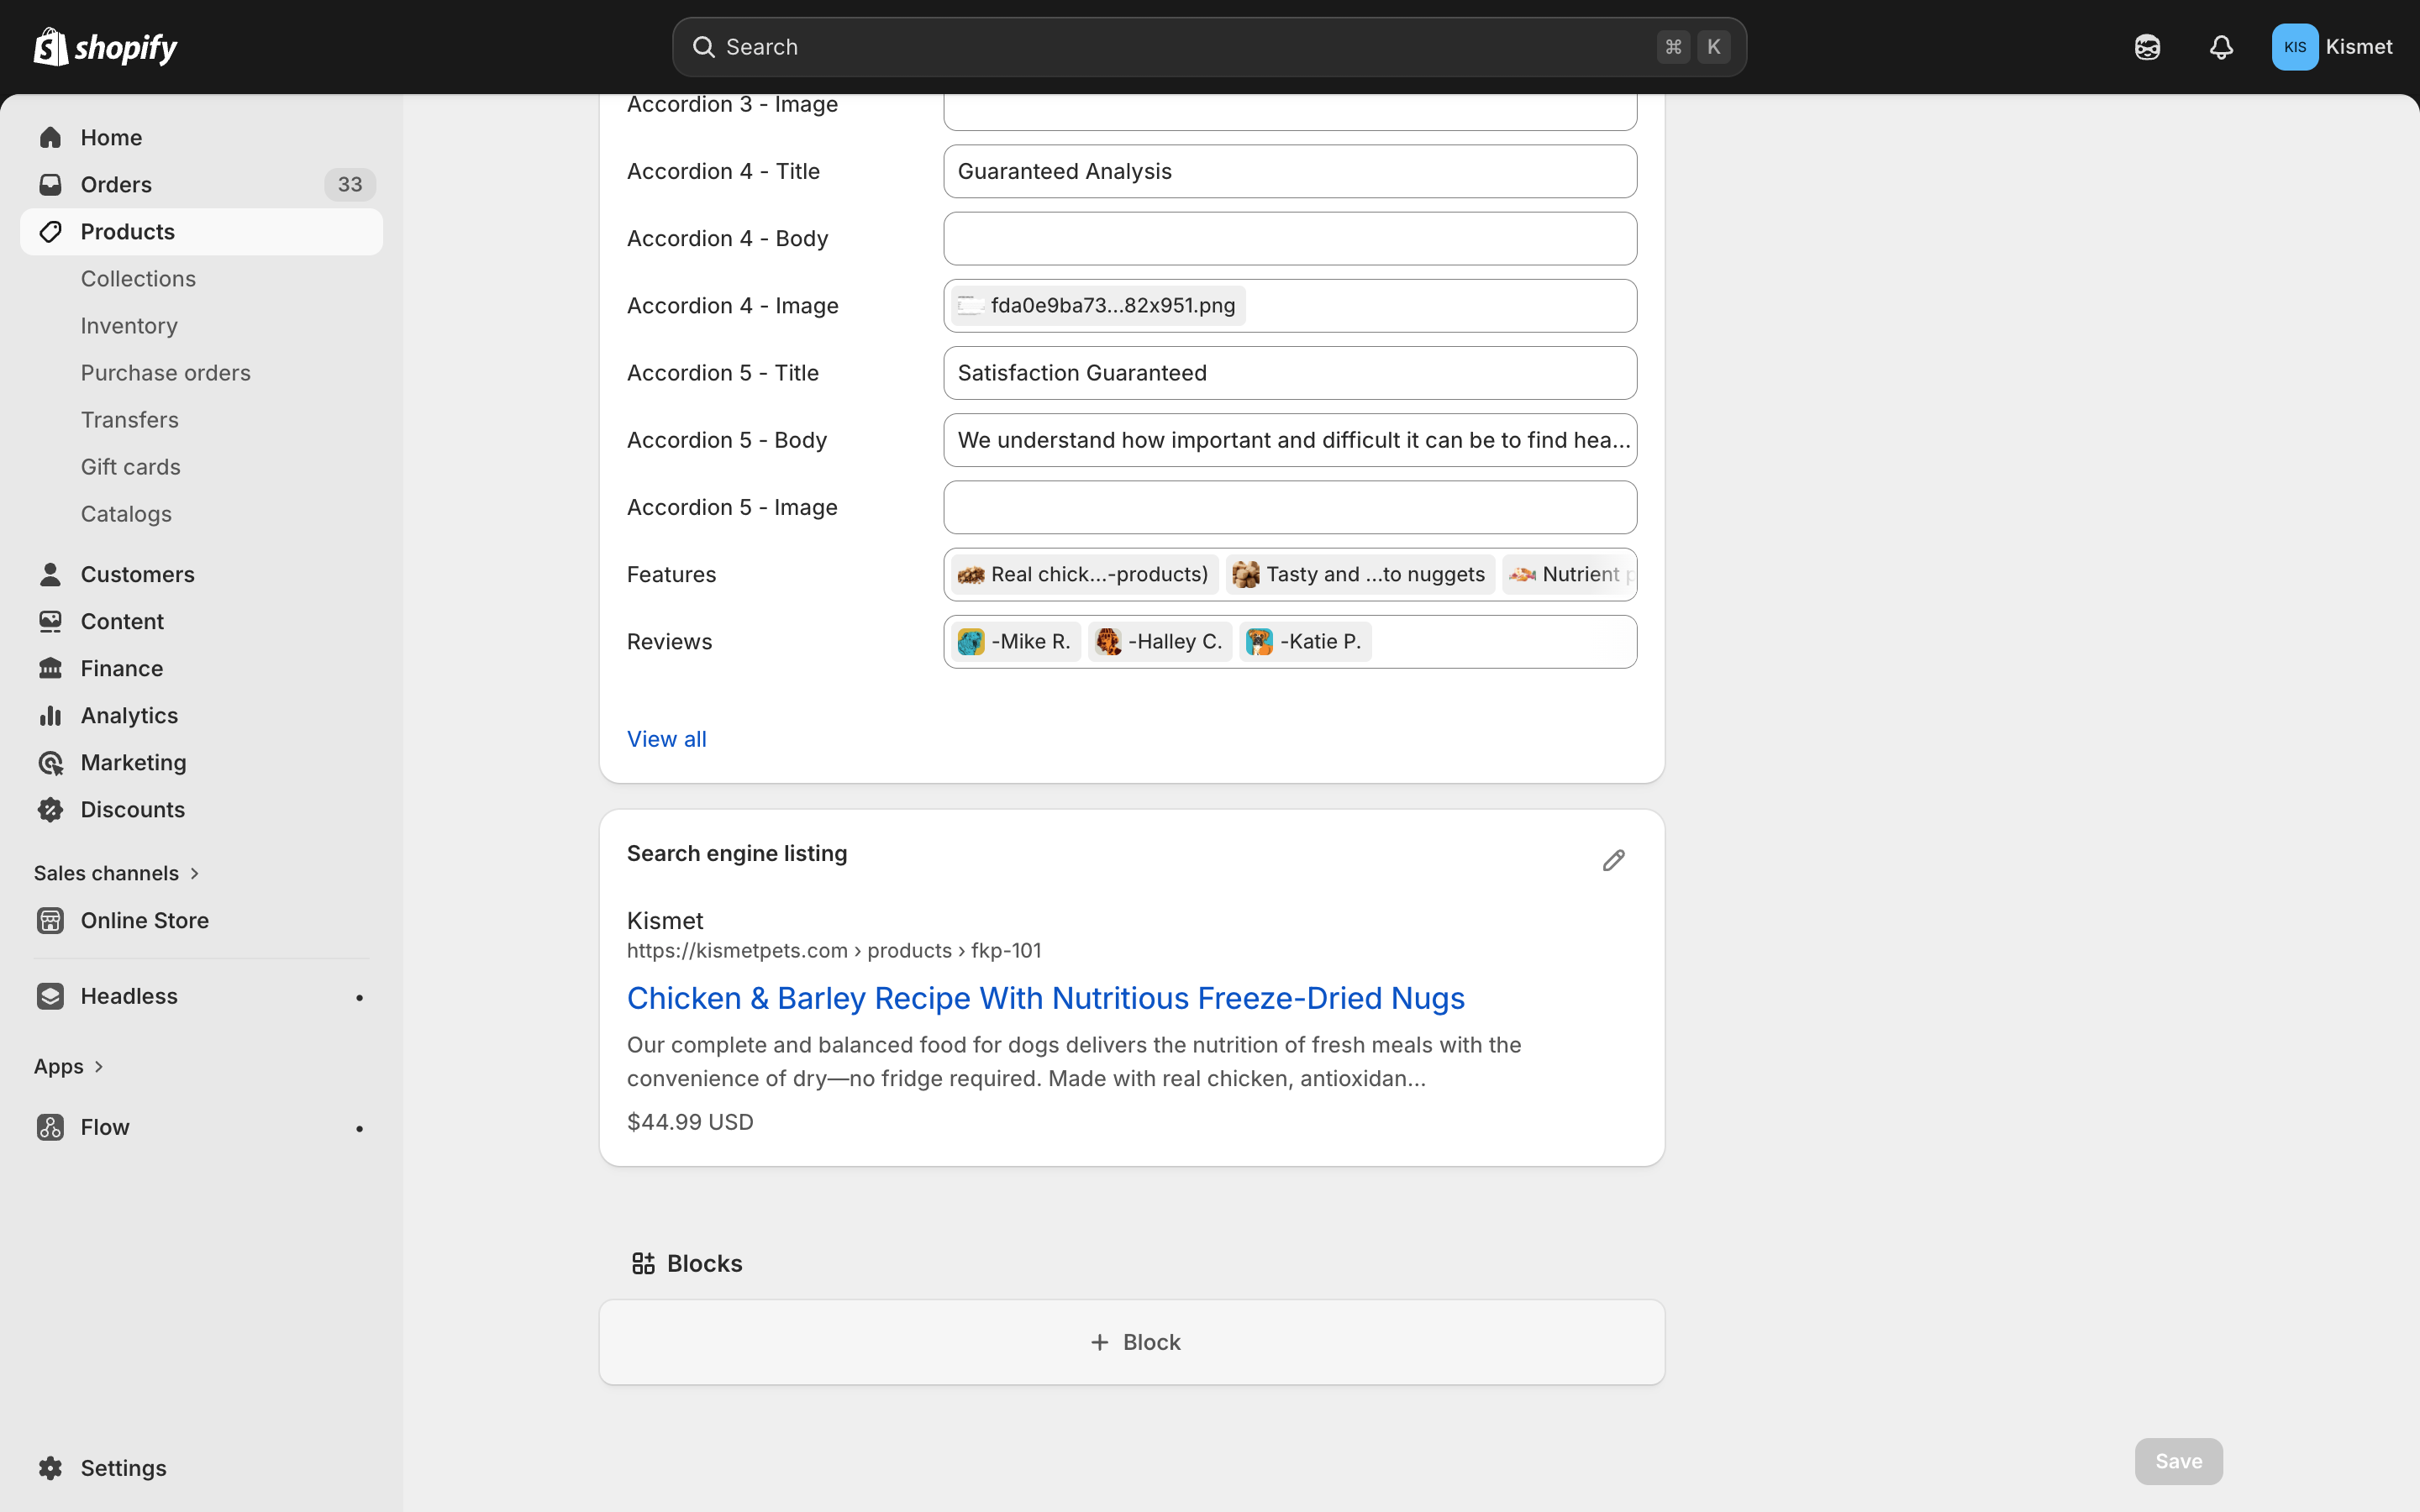Click the View all metafields link
This screenshot has width=2420, height=1512.
pyautogui.click(x=666, y=738)
